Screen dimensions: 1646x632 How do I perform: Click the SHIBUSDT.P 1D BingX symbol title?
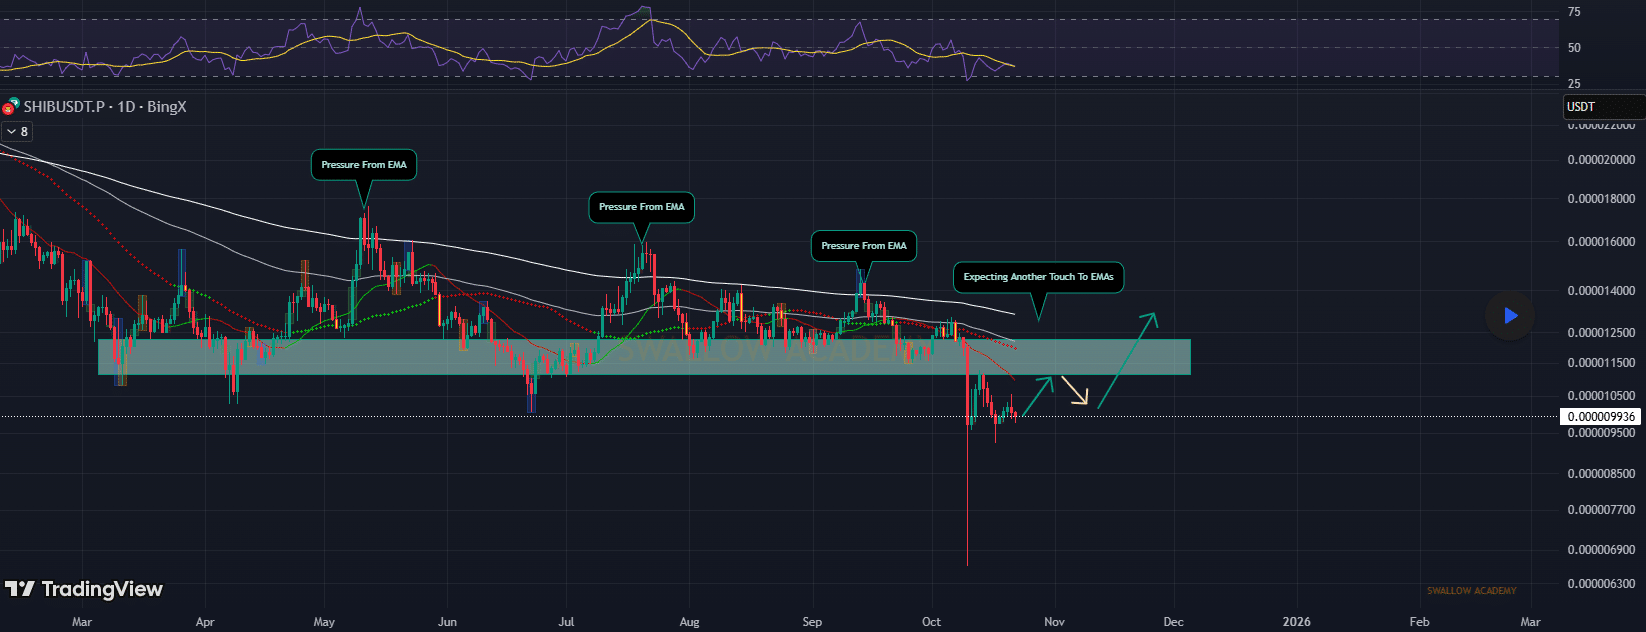pos(105,107)
